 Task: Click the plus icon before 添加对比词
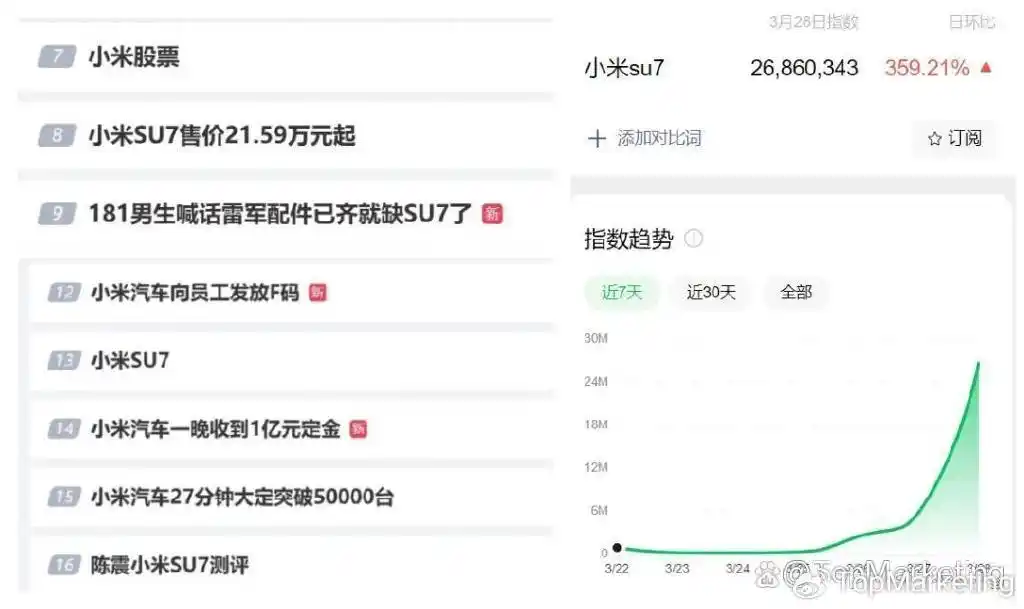pyautogui.click(x=598, y=140)
